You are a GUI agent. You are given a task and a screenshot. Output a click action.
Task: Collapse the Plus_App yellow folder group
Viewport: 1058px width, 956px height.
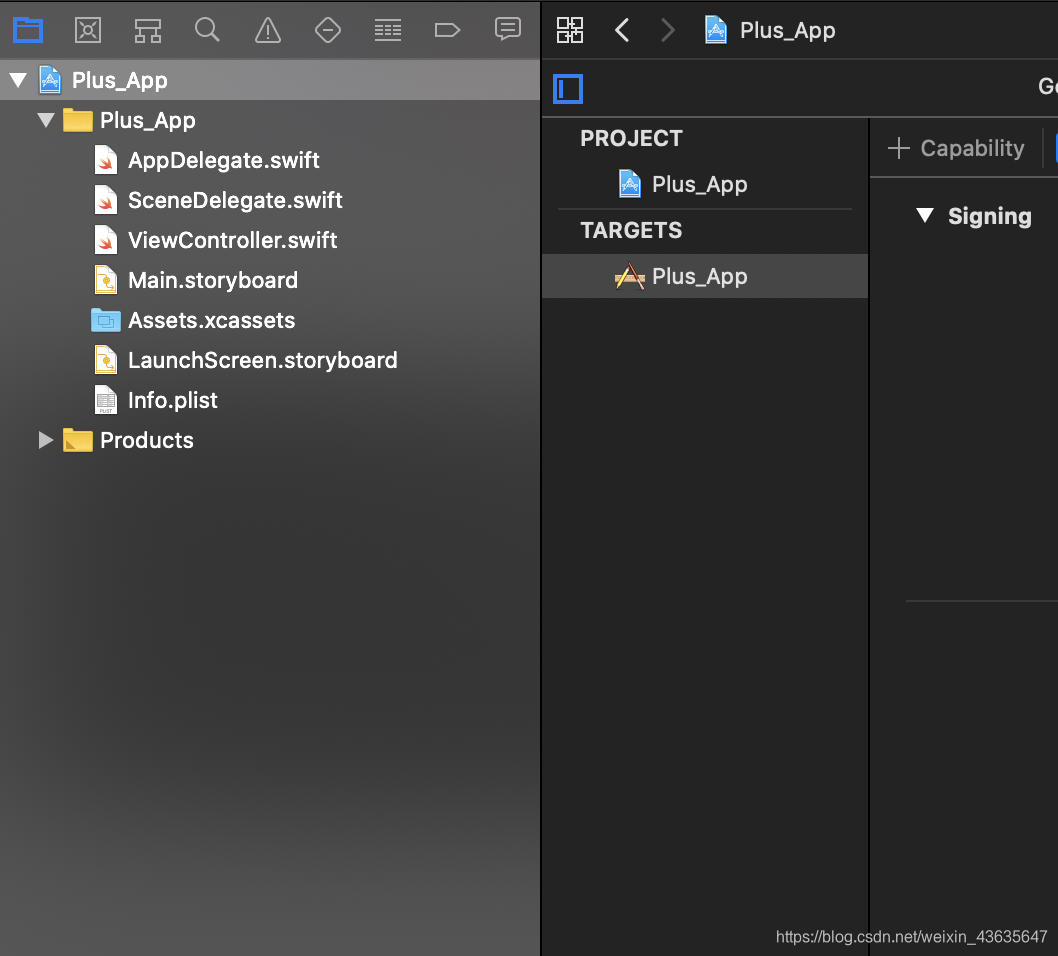click(x=46, y=121)
